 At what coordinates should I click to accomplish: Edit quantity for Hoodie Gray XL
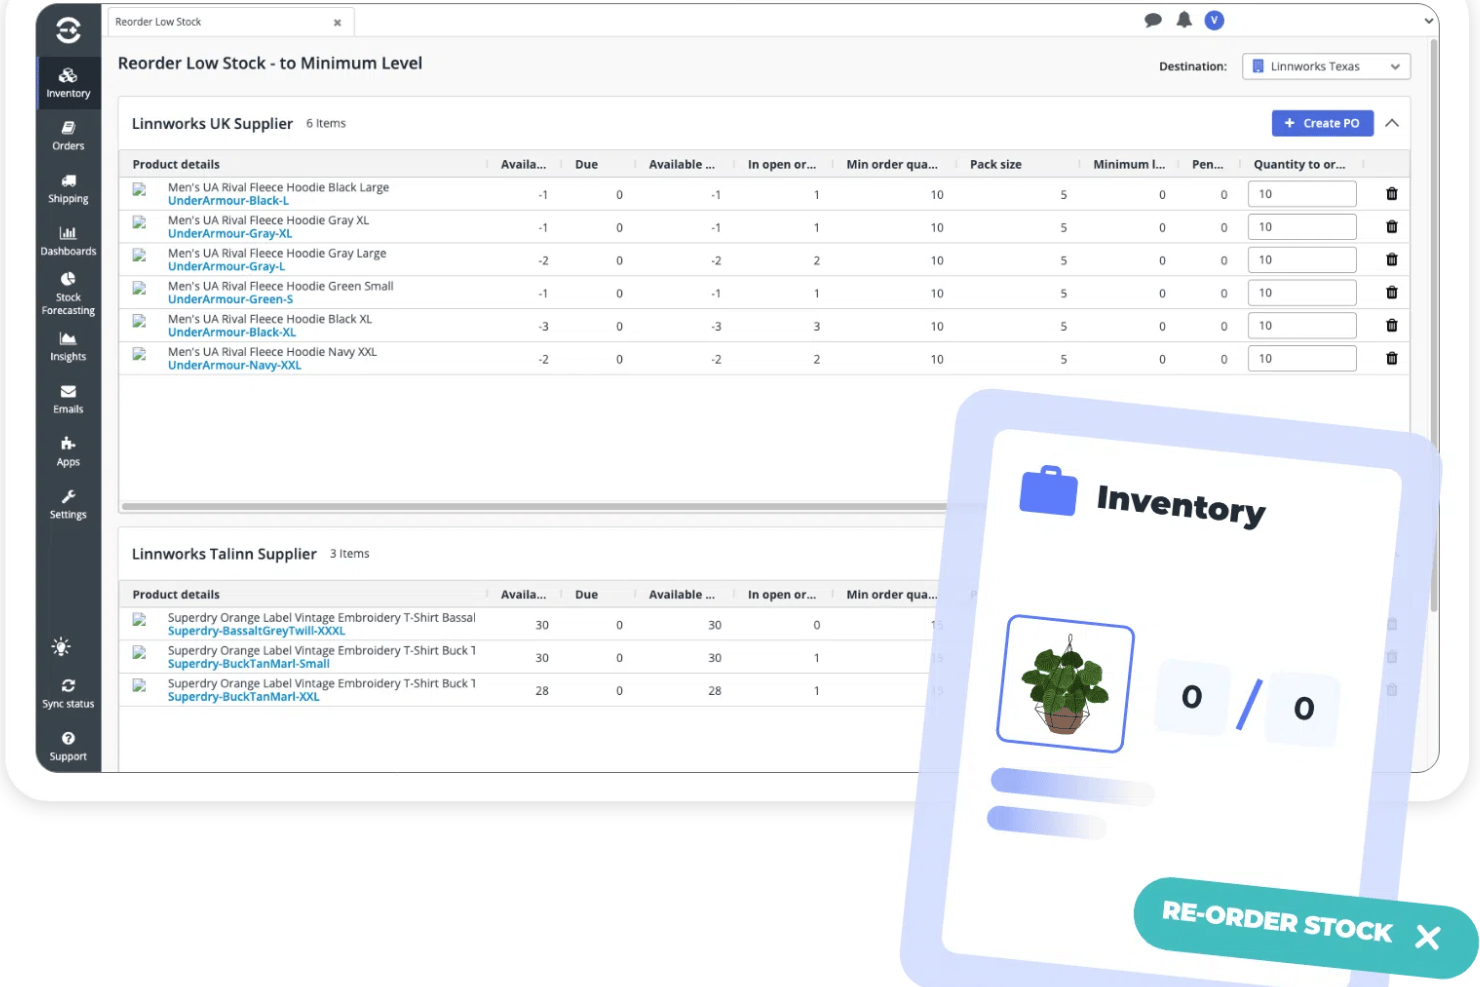point(1302,227)
